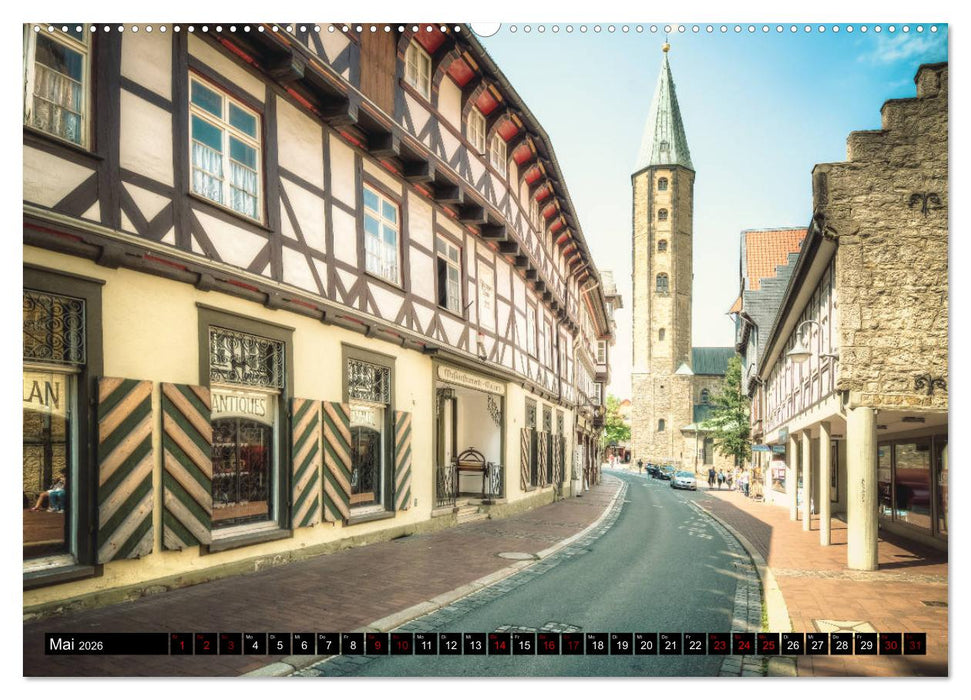Select the final red date 31
The height and width of the screenshot is (700, 971).
[914, 645]
